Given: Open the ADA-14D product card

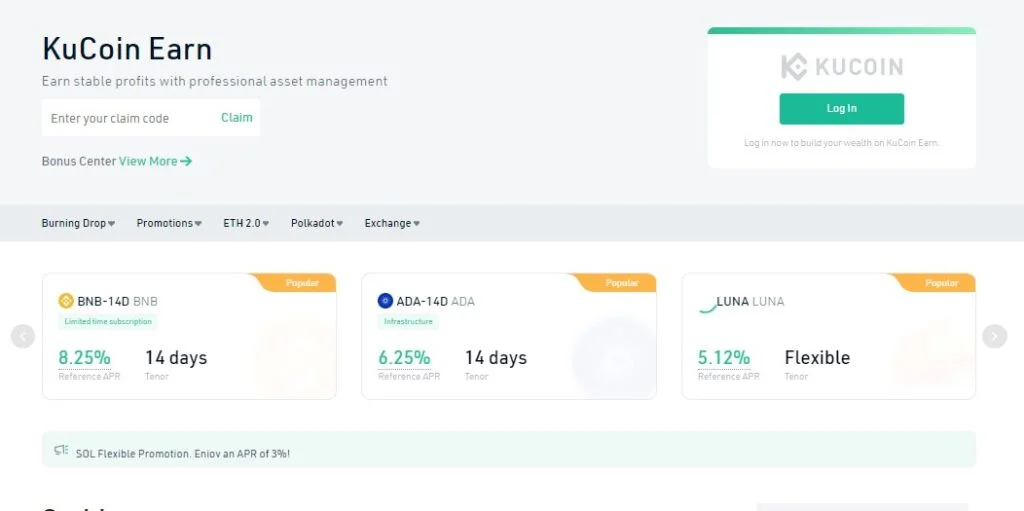Looking at the screenshot, I should coord(509,336).
